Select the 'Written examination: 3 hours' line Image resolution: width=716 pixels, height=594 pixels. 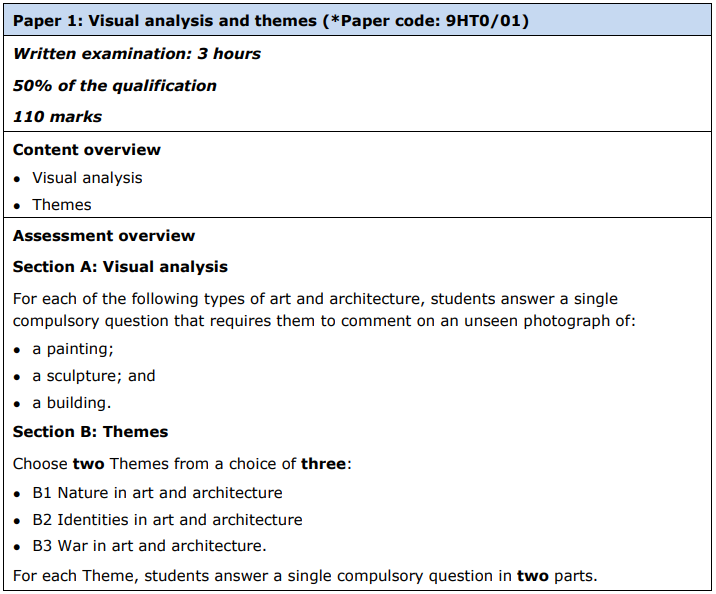137,54
